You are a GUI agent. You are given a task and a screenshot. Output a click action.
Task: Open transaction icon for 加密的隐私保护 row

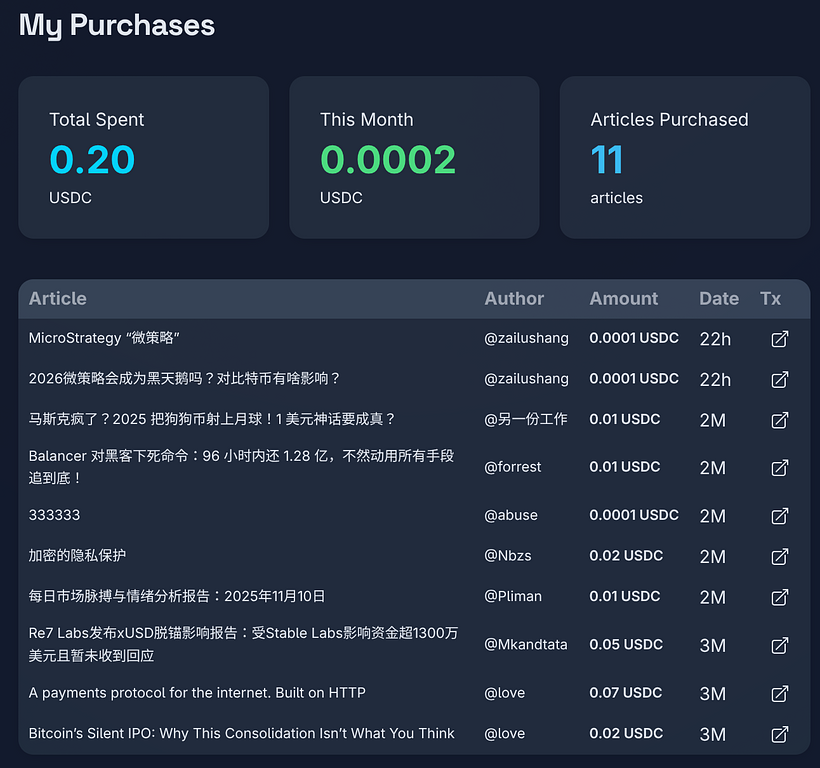(x=780, y=556)
